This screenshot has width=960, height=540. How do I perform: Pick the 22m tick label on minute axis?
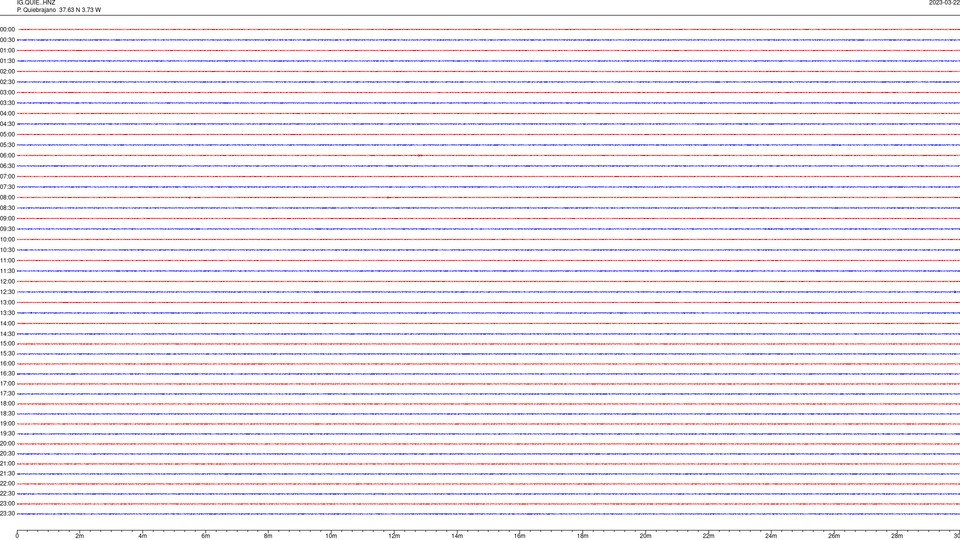(x=708, y=536)
